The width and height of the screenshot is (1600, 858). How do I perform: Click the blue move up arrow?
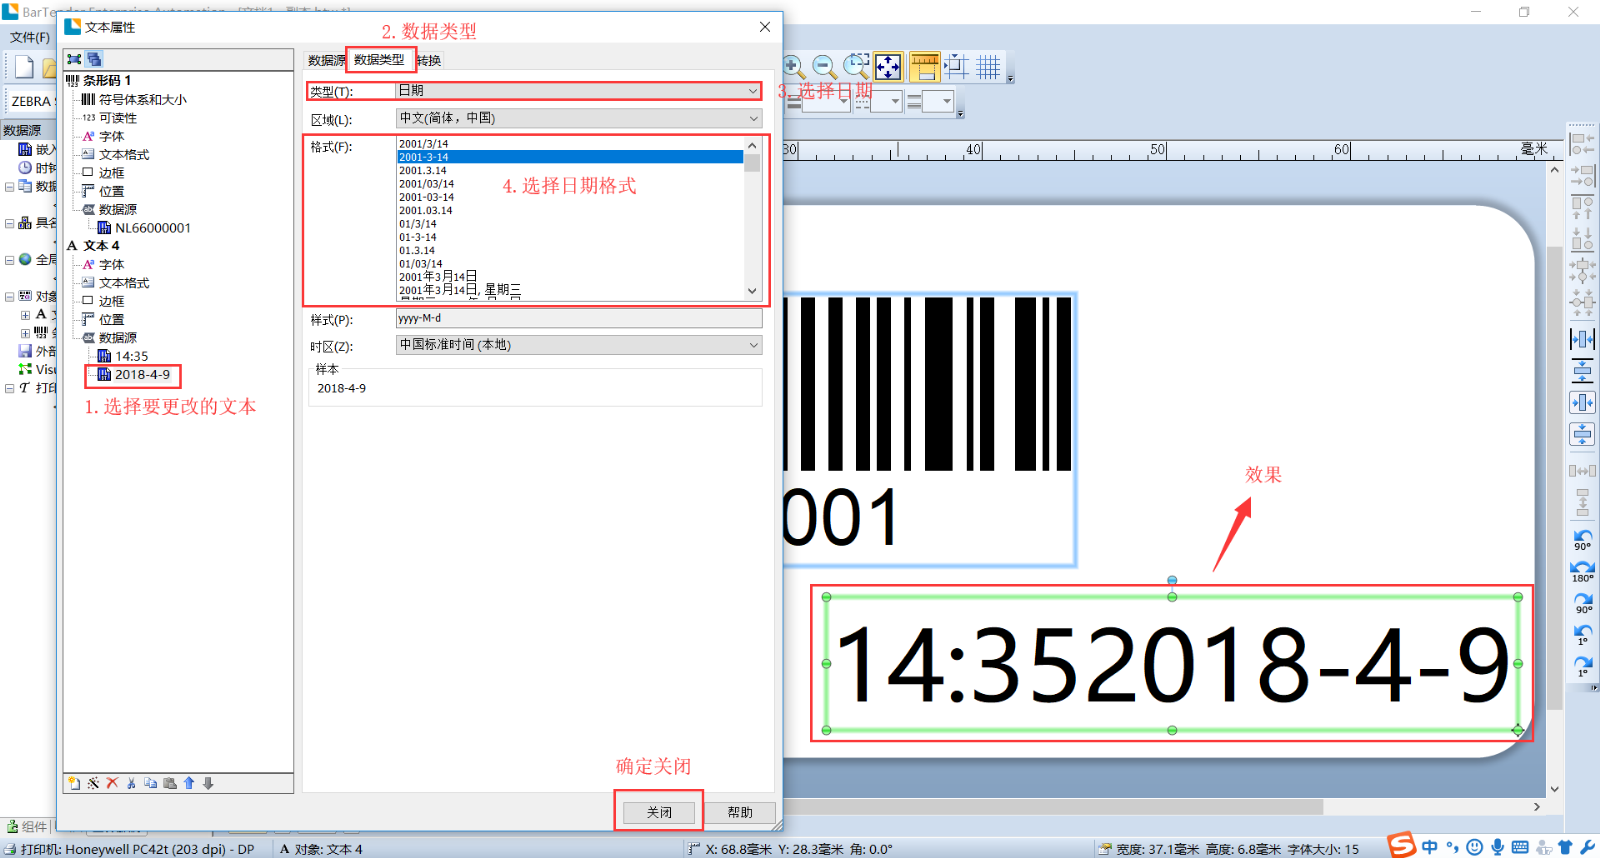pos(189,783)
